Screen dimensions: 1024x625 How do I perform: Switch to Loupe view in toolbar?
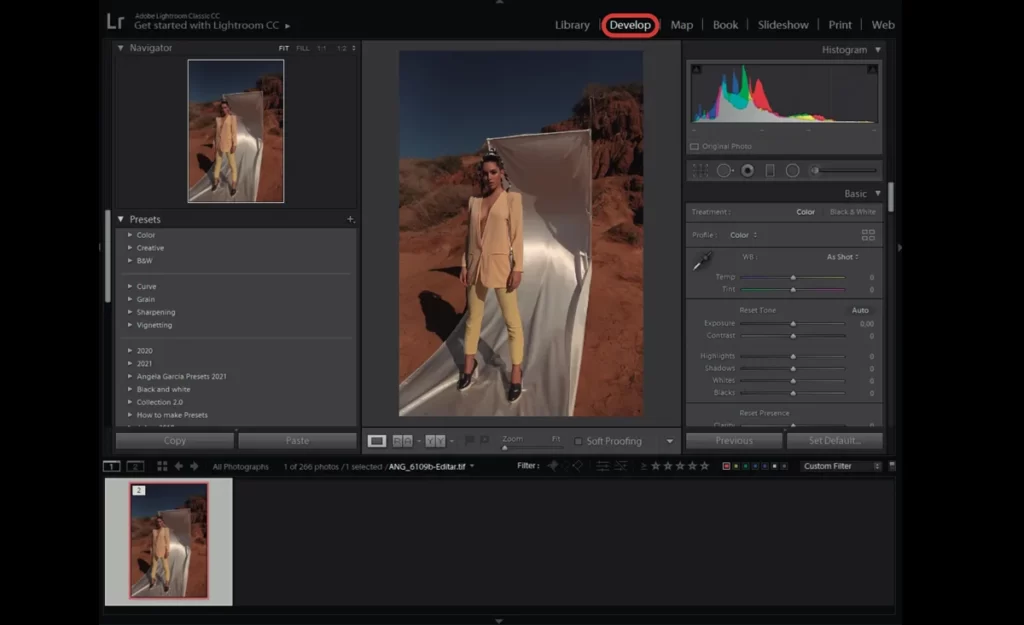(x=377, y=441)
